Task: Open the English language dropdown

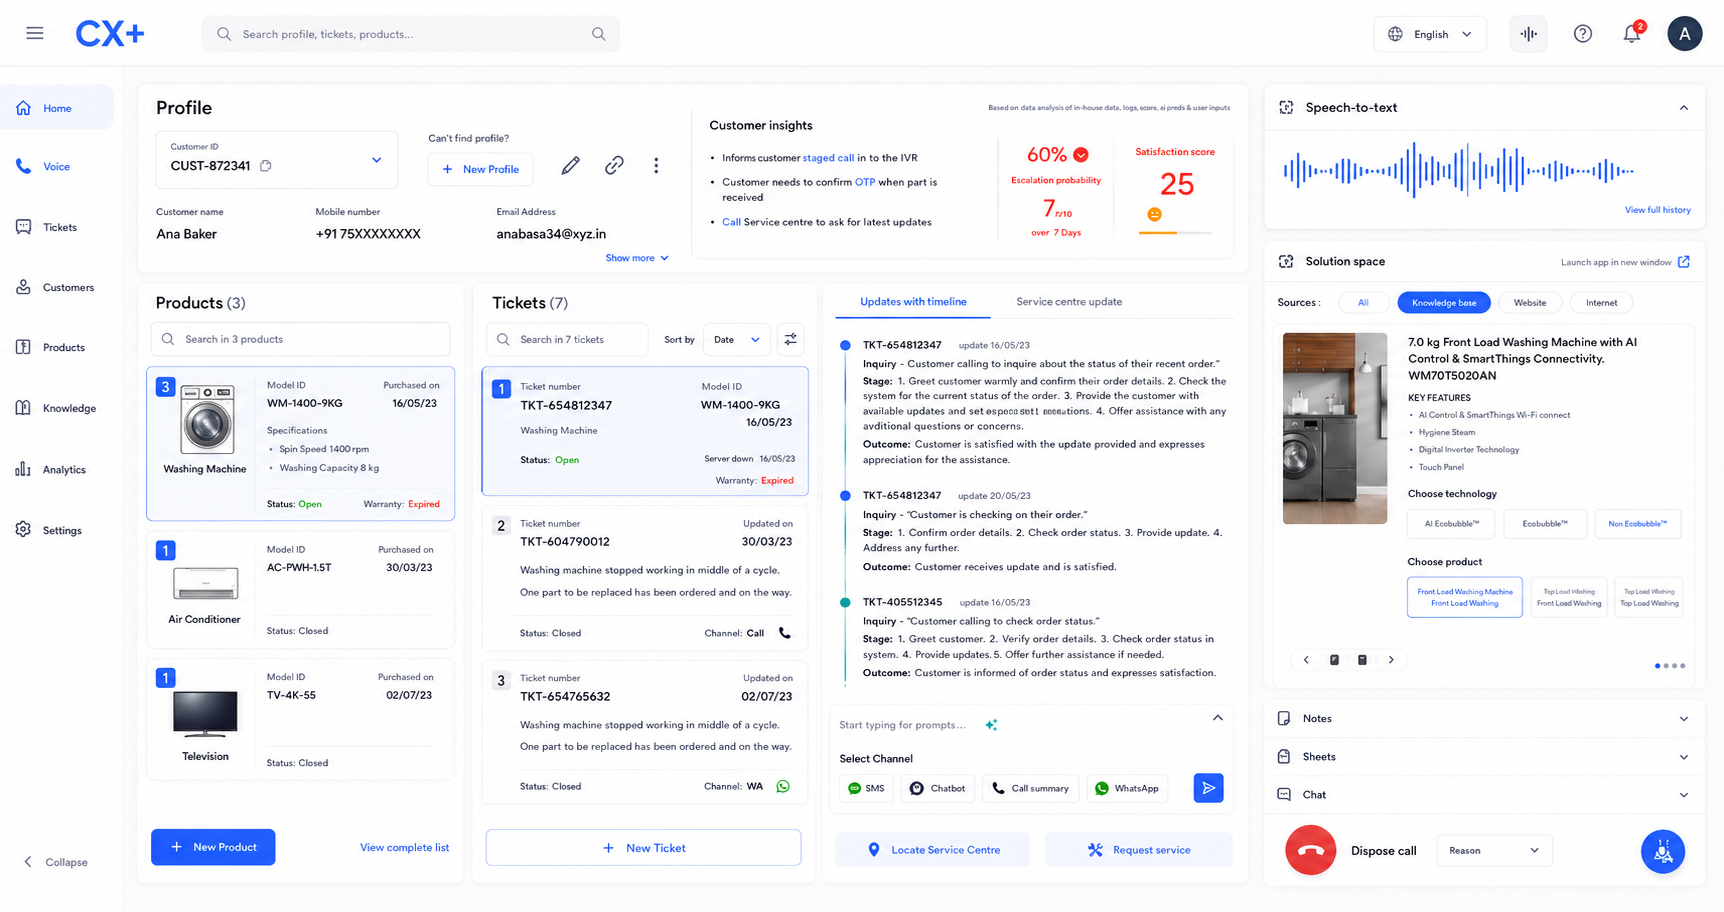Action: click(x=1430, y=34)
